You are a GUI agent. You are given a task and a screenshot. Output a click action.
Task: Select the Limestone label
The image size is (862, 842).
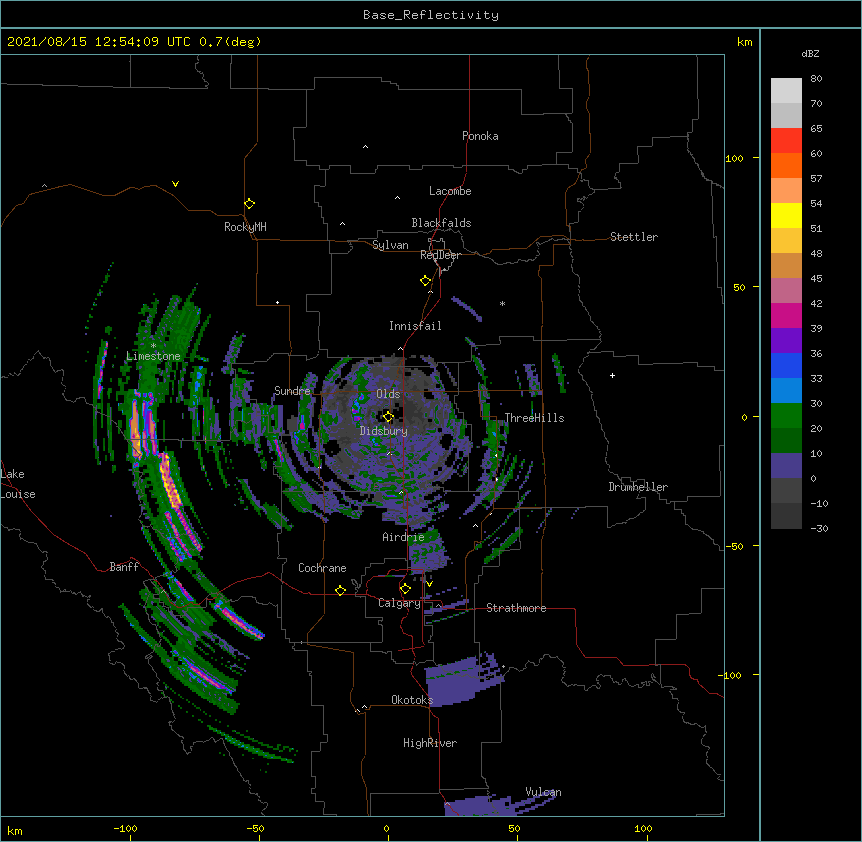(x=153, y=356)
